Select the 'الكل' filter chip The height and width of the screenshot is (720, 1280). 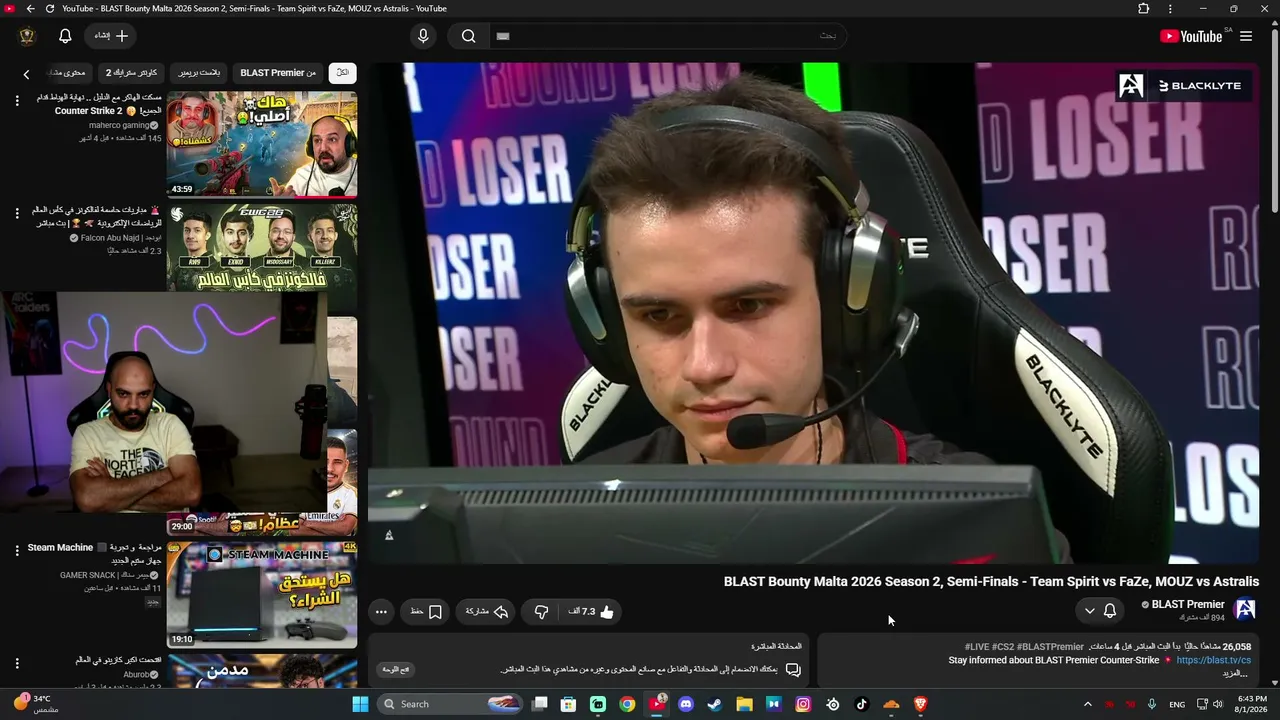tap(342, 73)
